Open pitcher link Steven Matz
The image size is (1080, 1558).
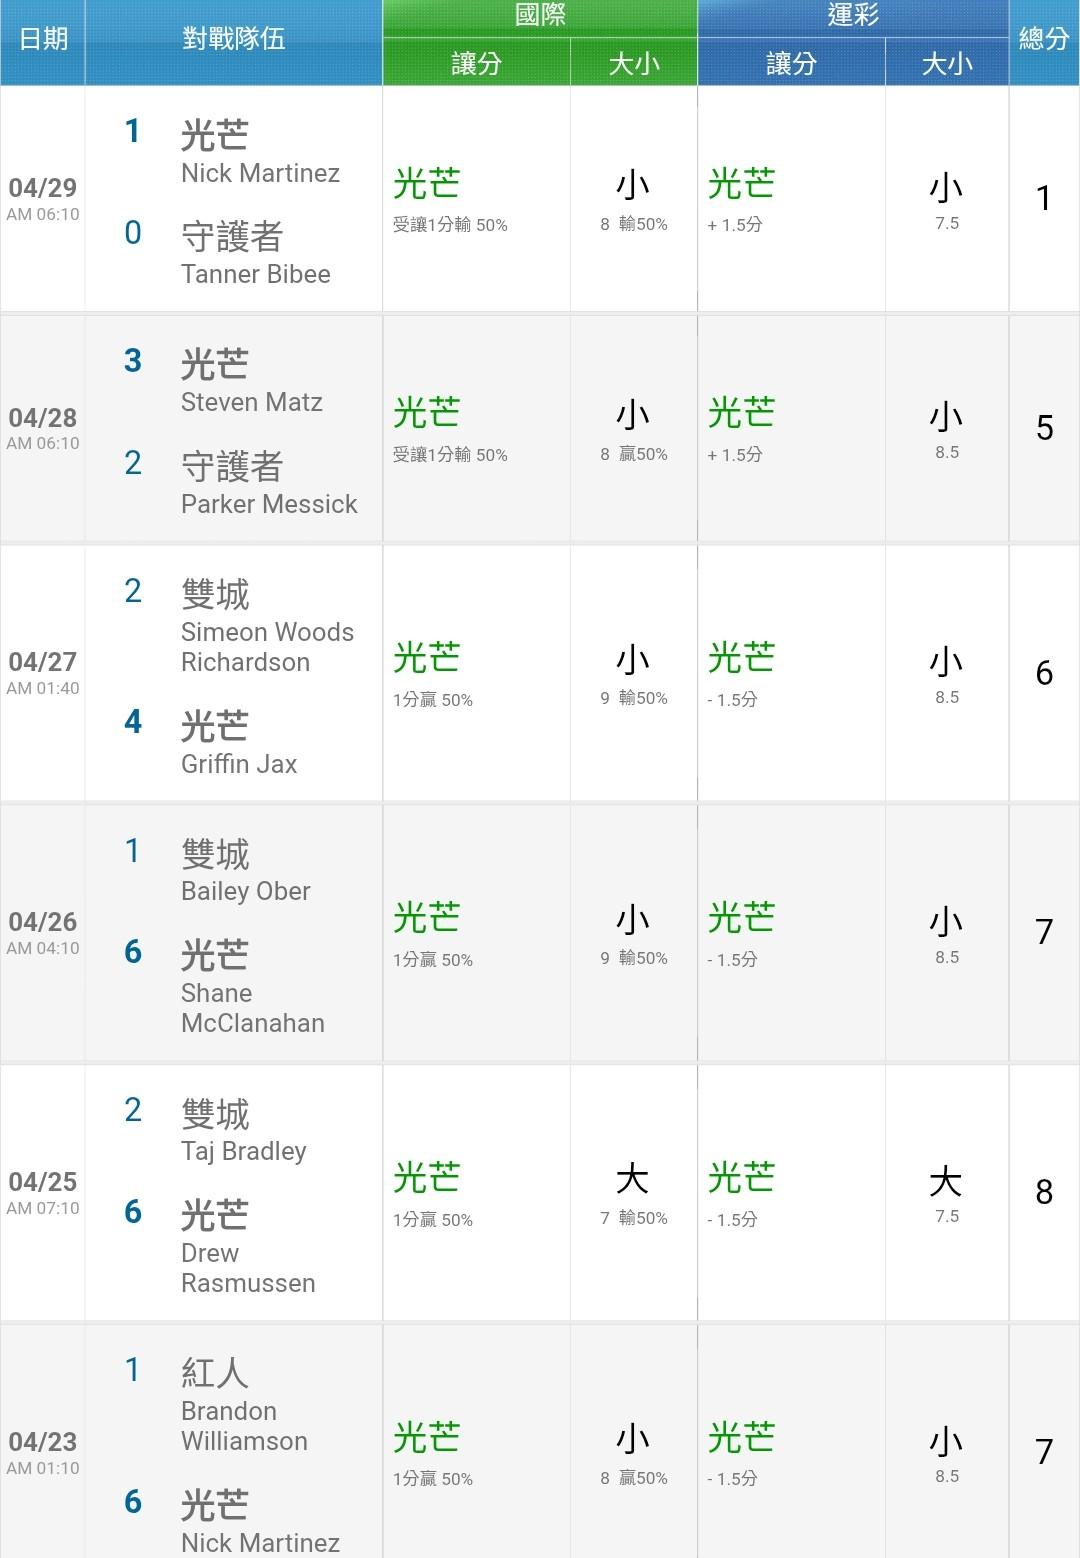click(252, 402)
